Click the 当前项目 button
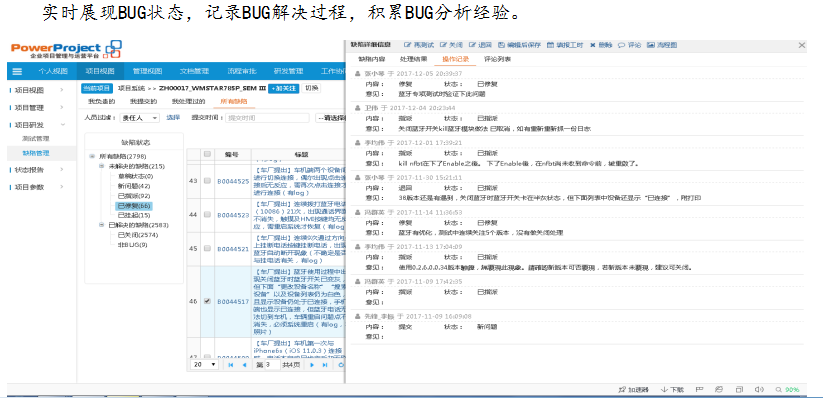The width and height of the screenshot is (823, 398). [97, 88]
